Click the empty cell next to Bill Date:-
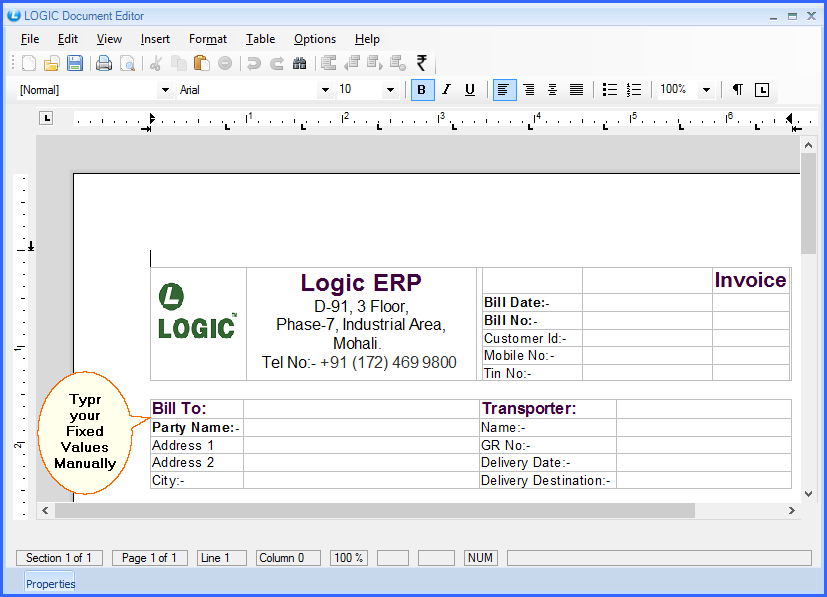Viewport: 827px width, 597px height. pos(647,303)
